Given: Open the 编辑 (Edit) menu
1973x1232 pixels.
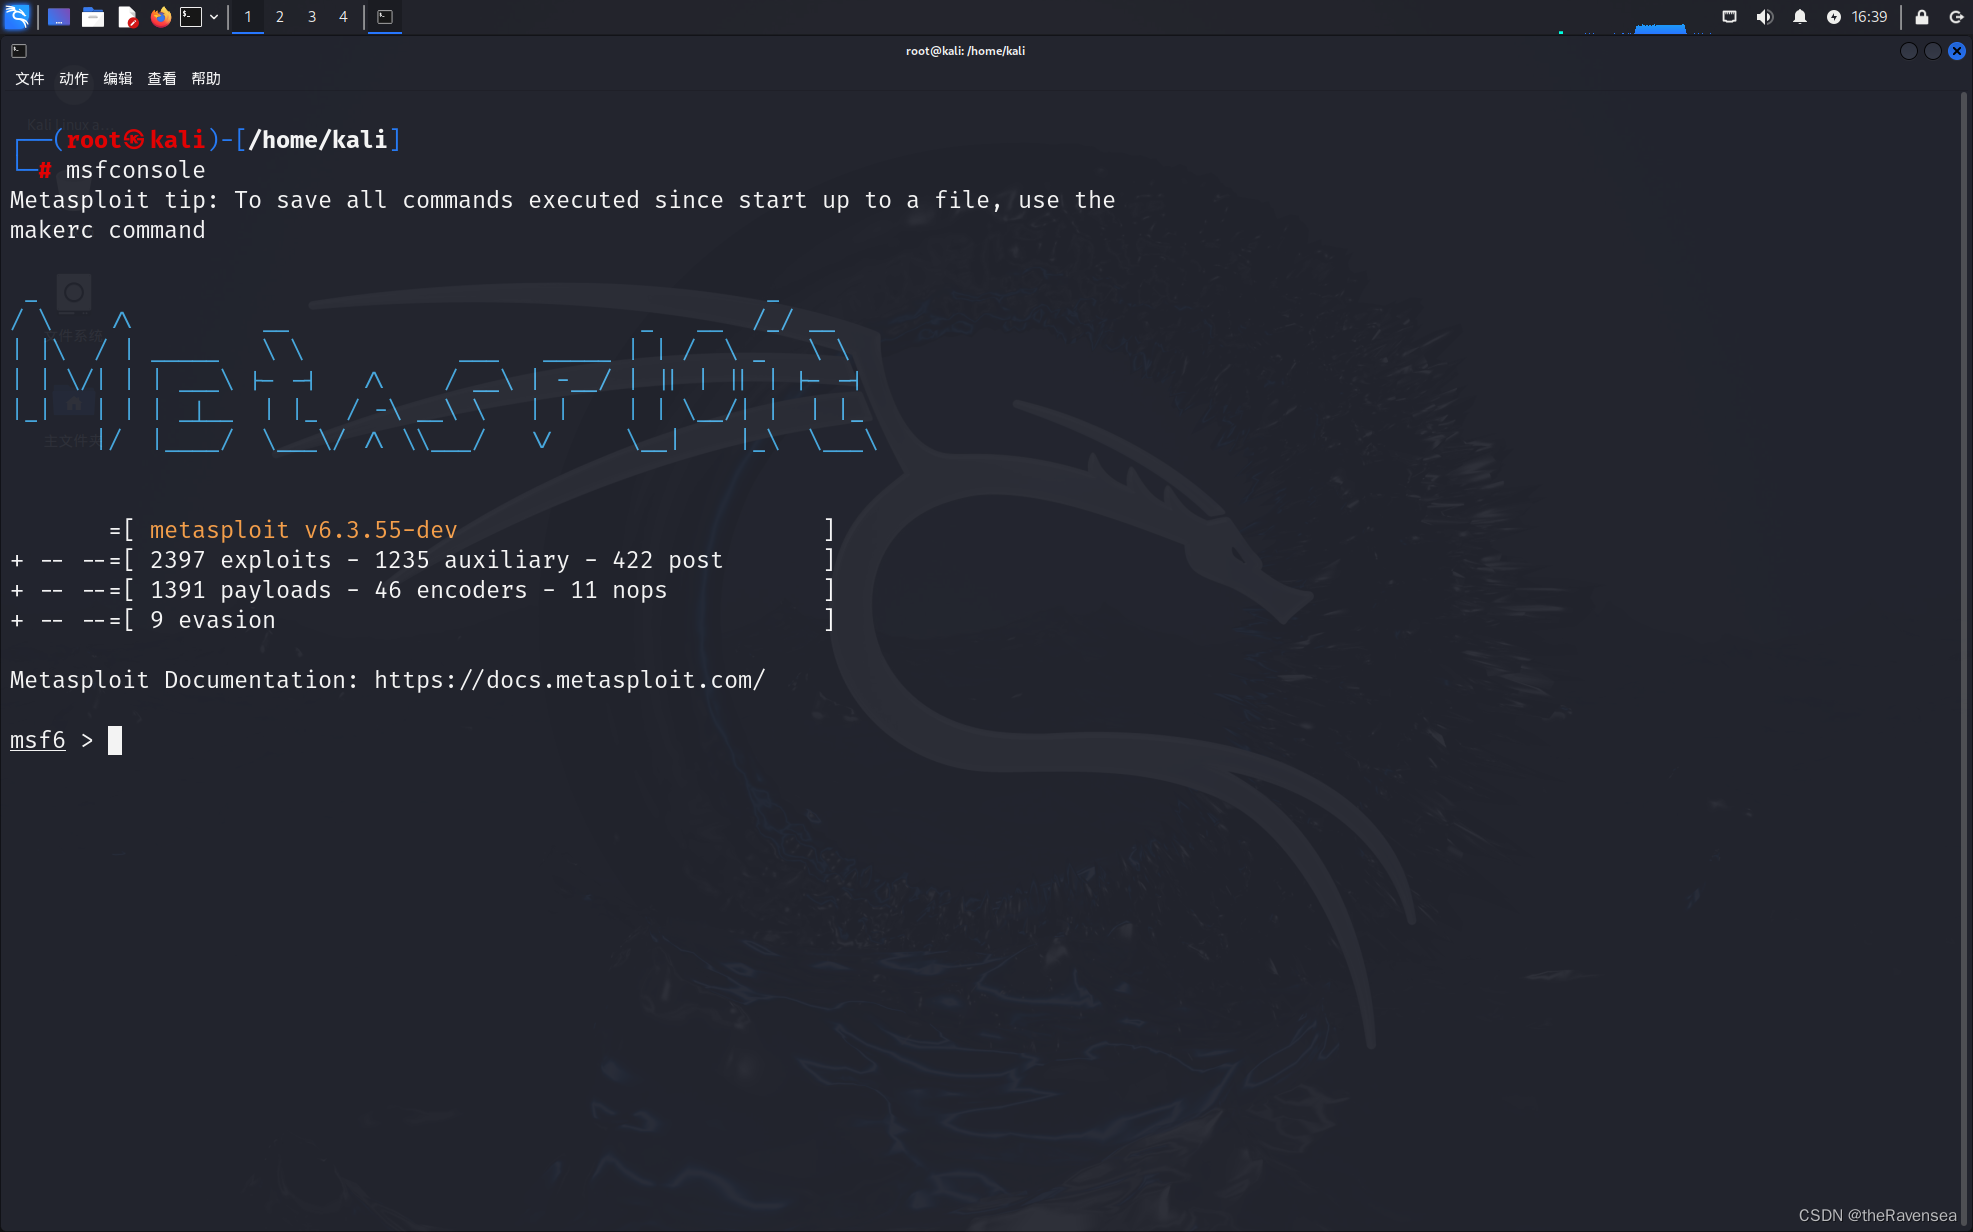Looking at the screenshot, I should (118, 78).
